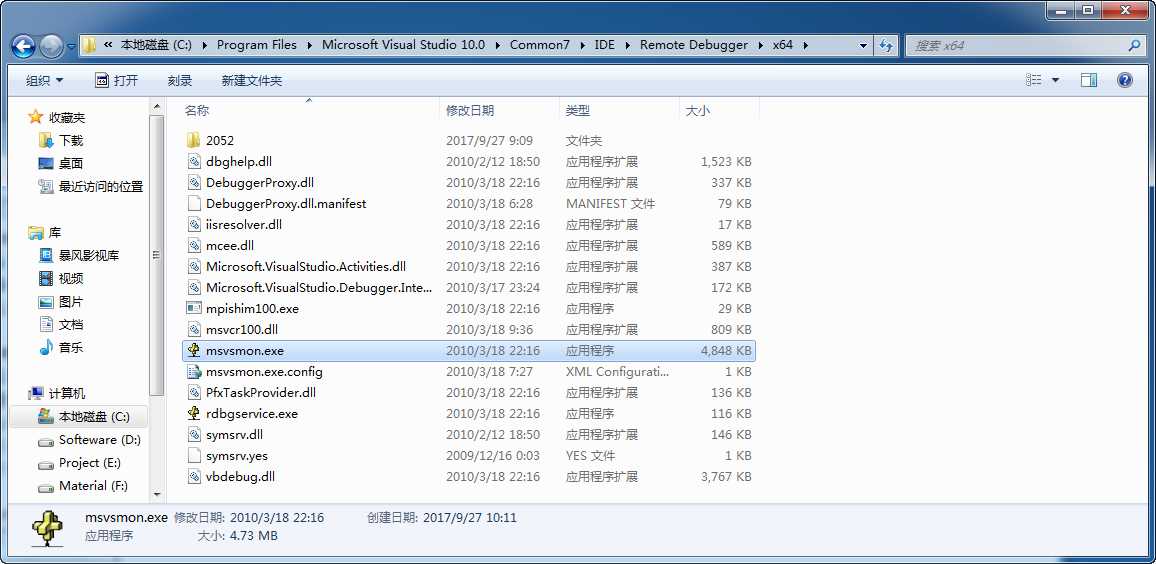Screen dimensions: 1156x564
Task: Select Common7 in address breadcrumb
Action: (x=540, y=45)
